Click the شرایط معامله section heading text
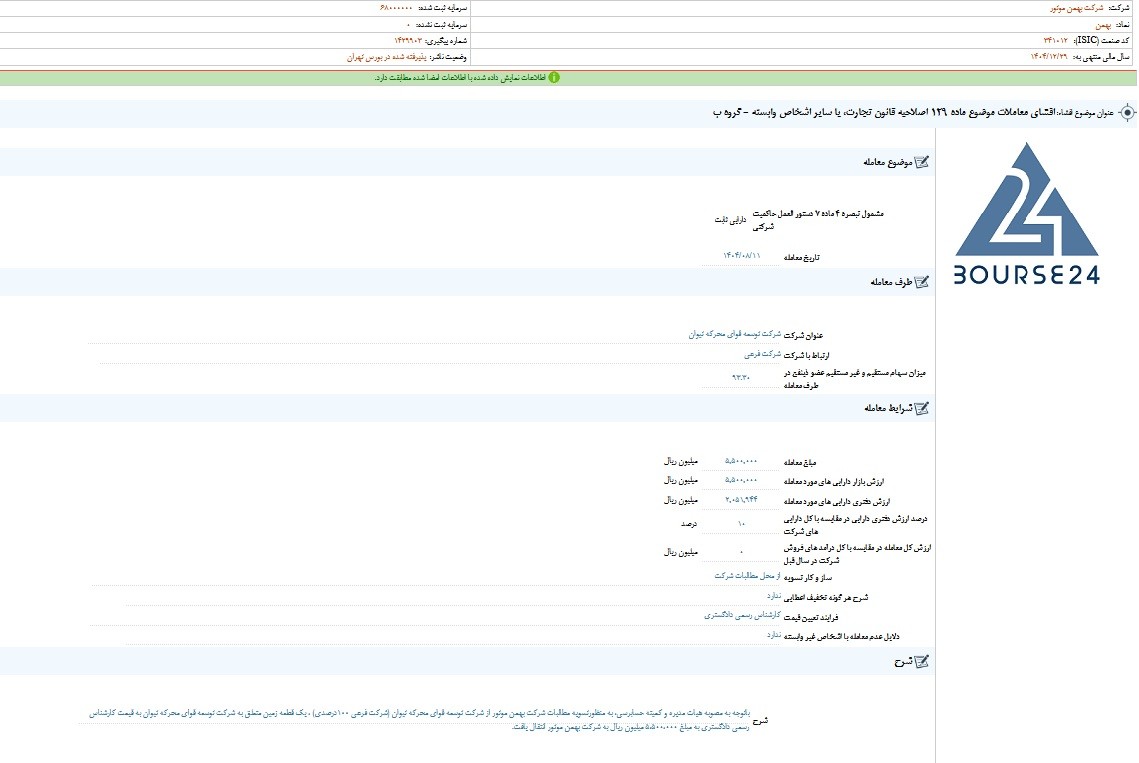 pos(888,408)
